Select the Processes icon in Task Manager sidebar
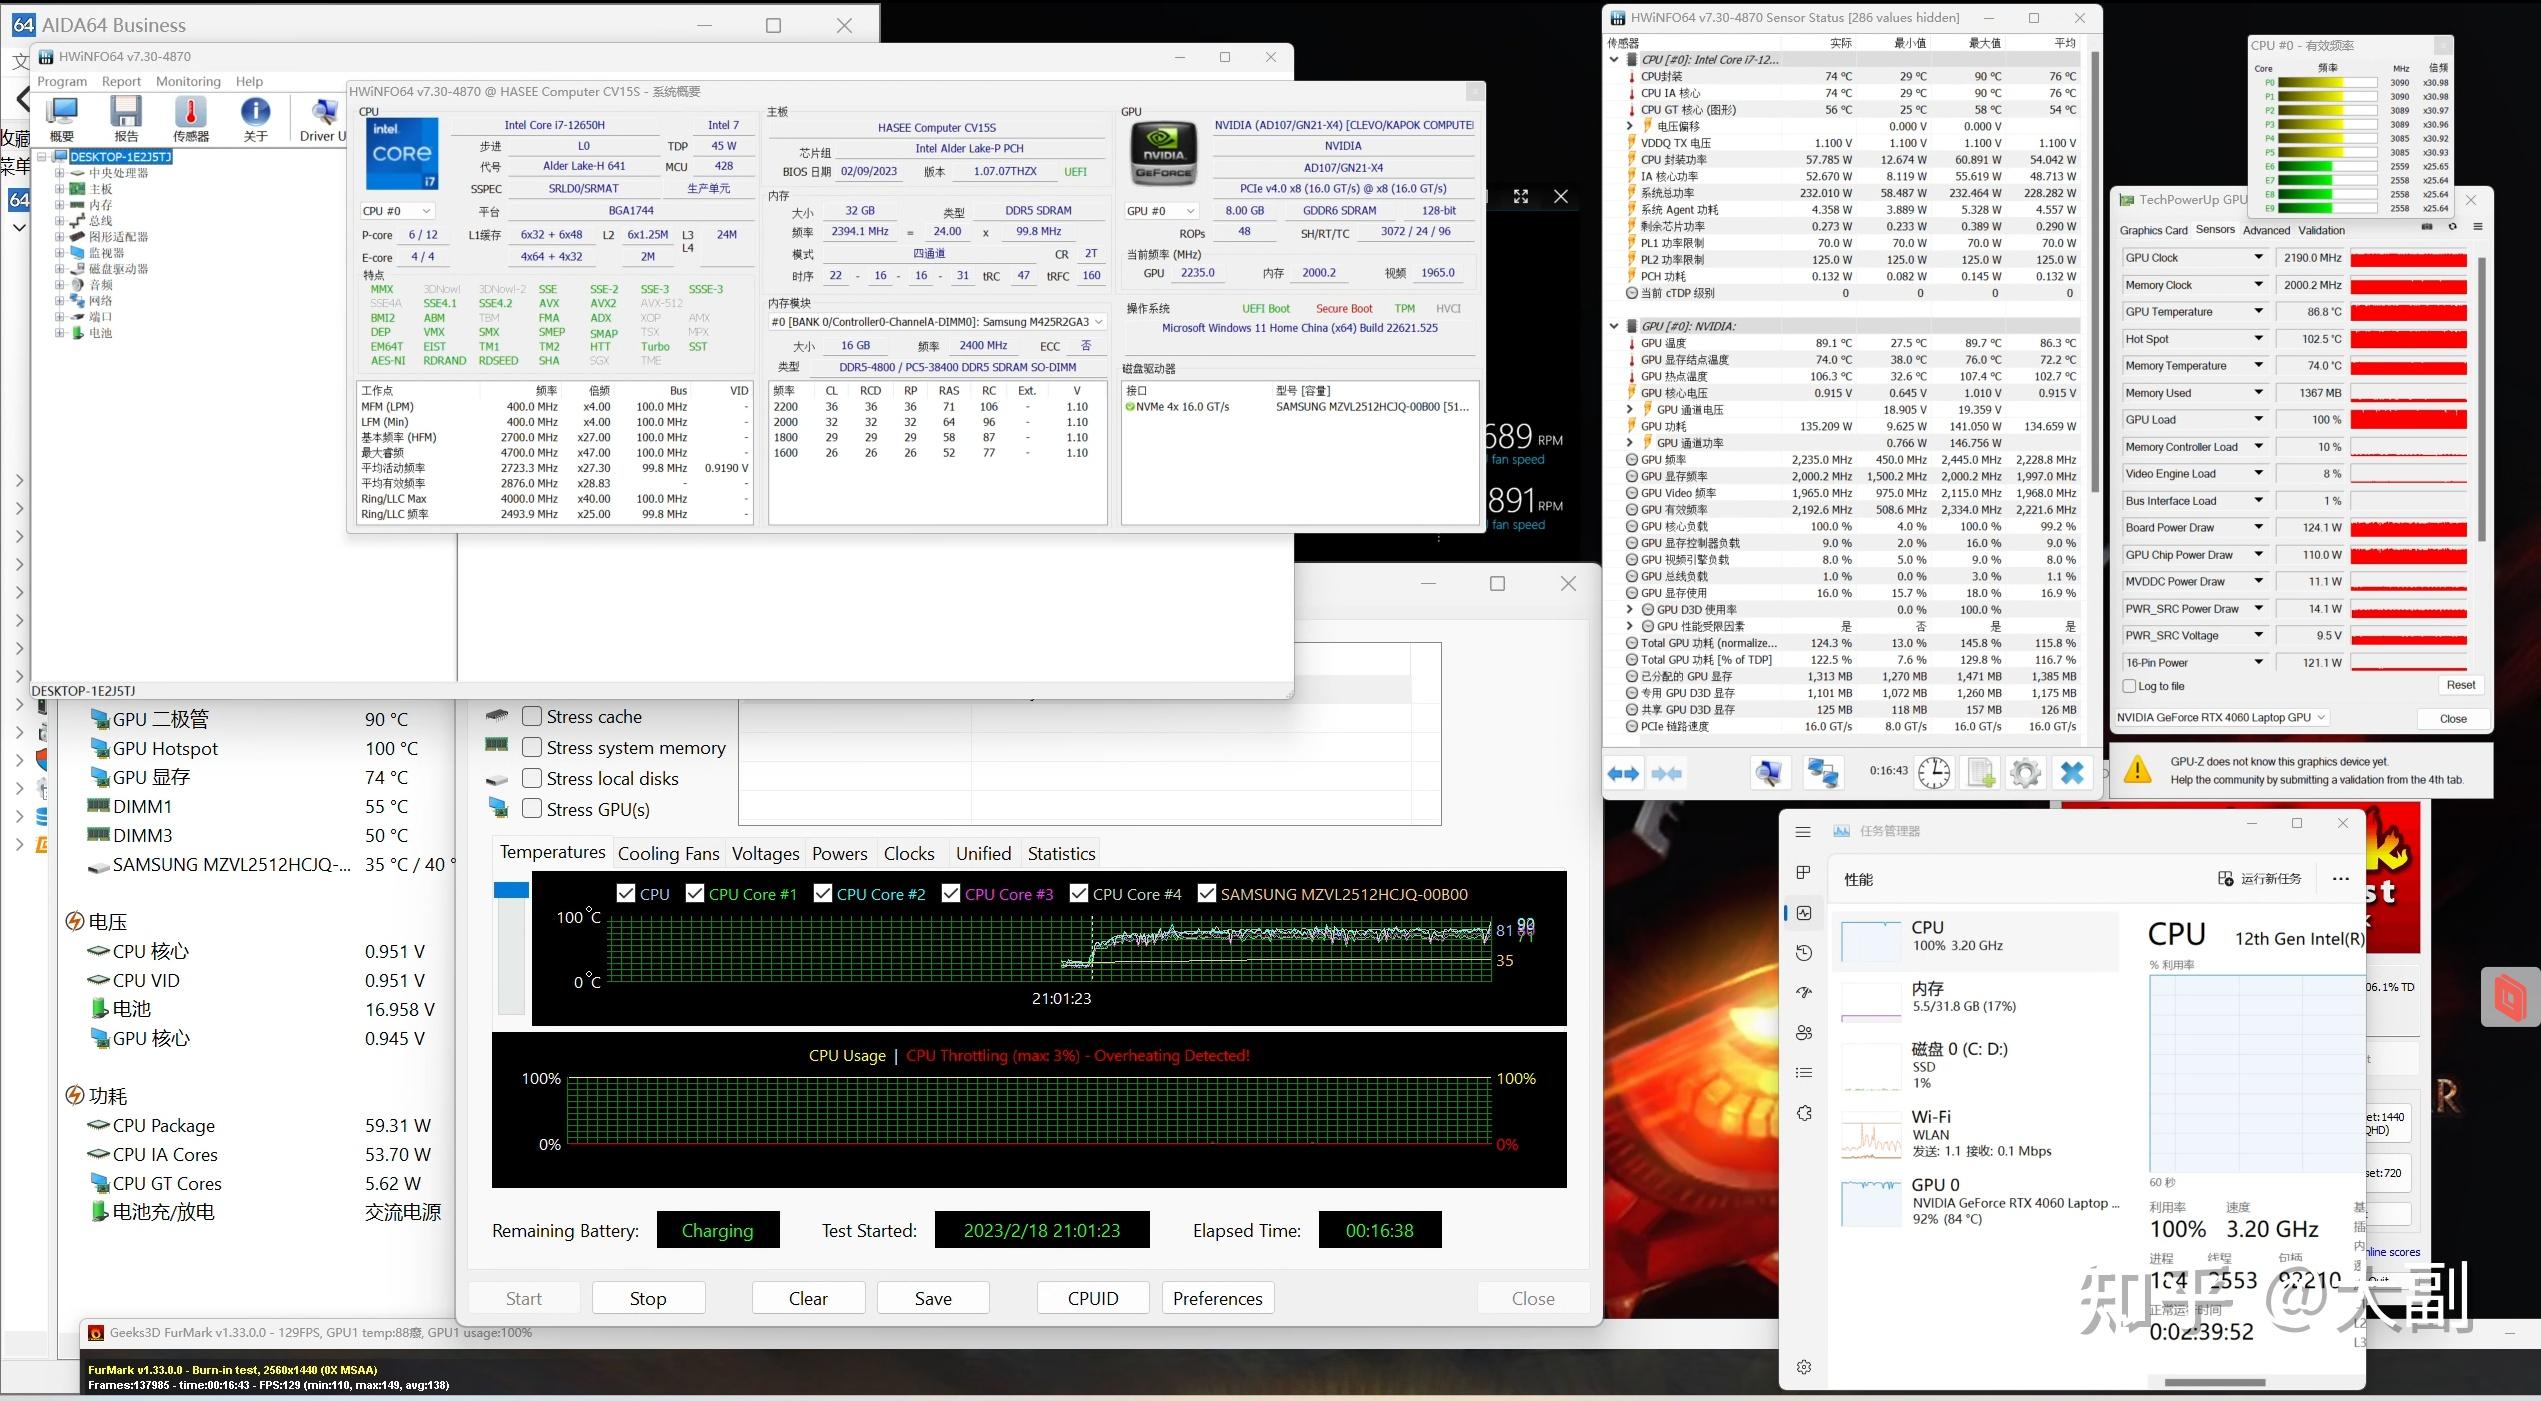 click(1803, 872)
